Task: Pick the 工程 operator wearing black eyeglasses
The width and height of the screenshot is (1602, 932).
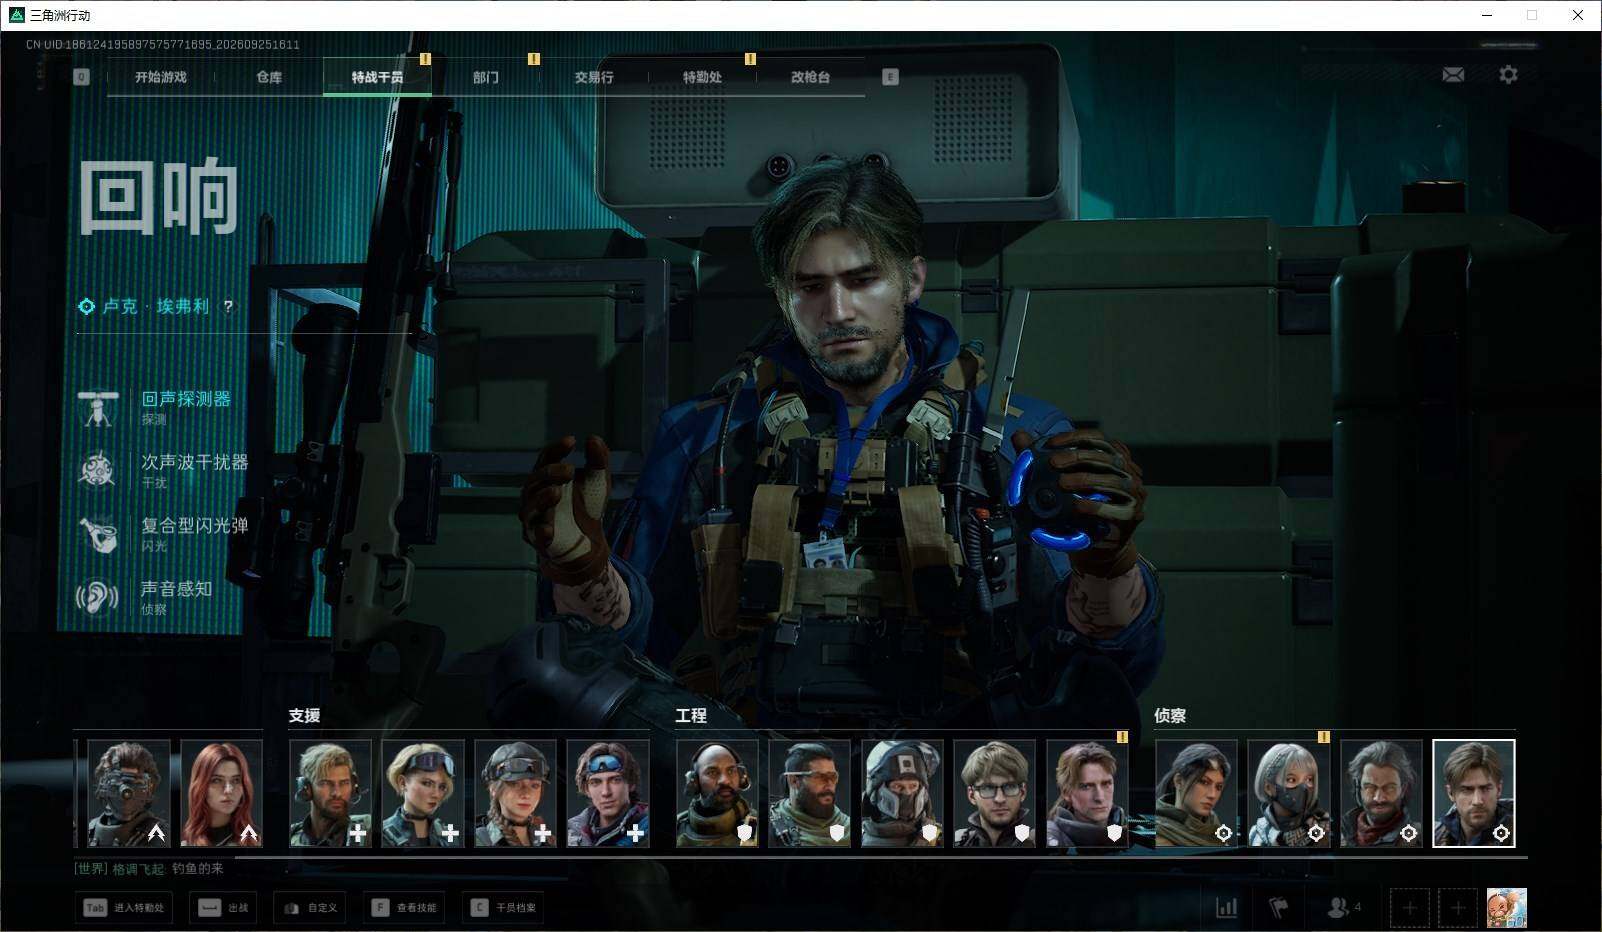Action: [x=995, y=793]
